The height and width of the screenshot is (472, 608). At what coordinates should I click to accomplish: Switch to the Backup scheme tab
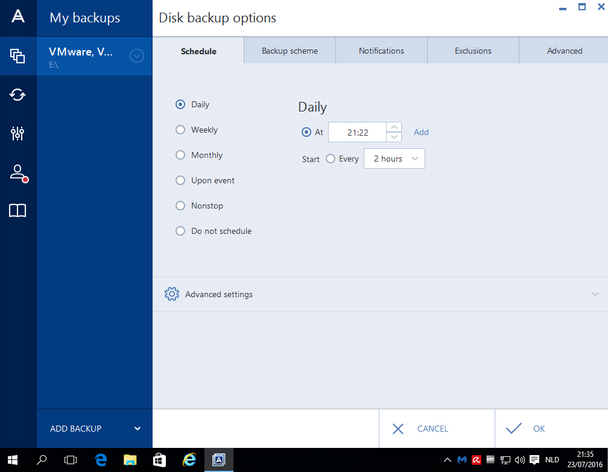[289, 51]
